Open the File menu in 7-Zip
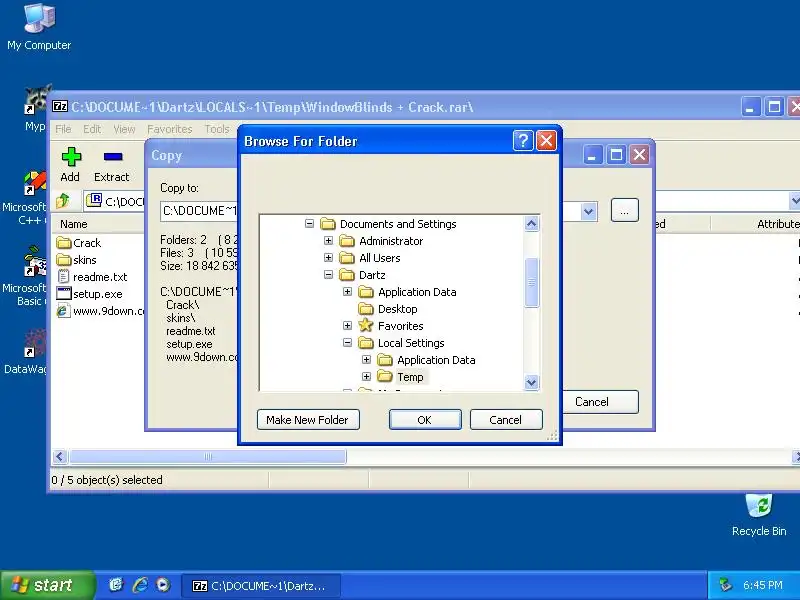800x600 pixels. pyautogui.click(x=63, y=129)
